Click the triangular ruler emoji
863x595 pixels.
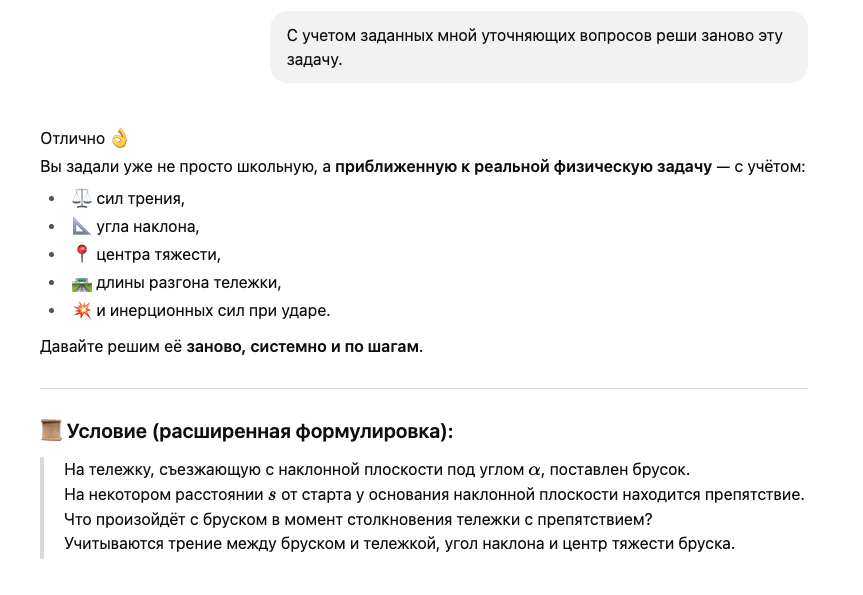[82, 226]
